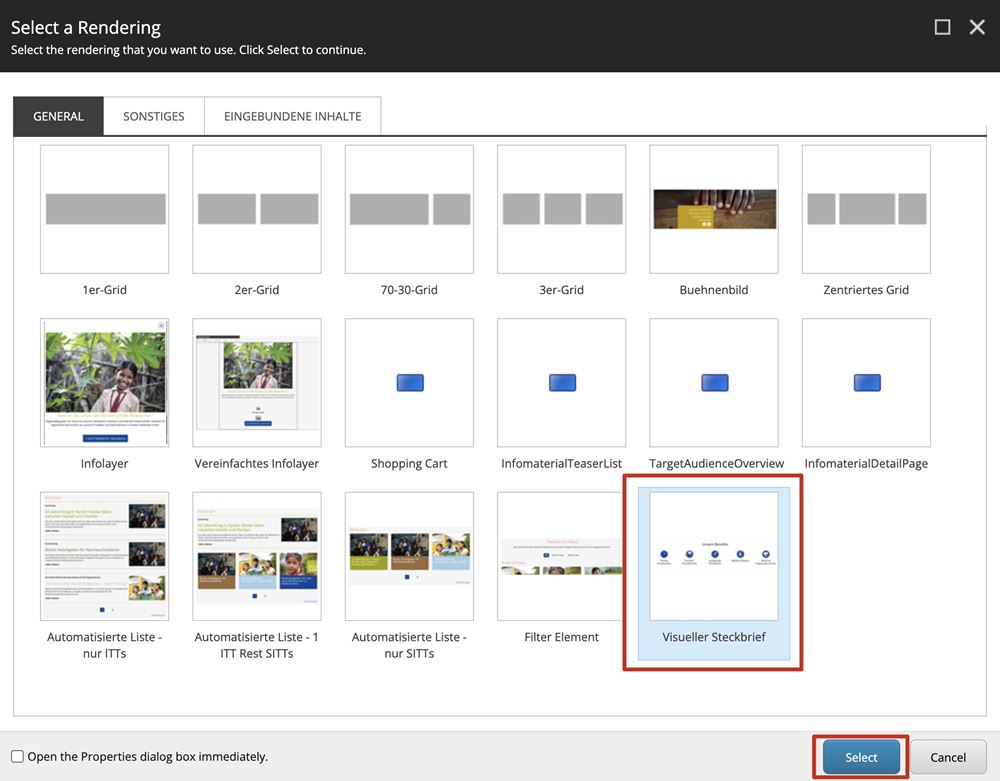Switch to the SONSTIGES tab
Viewport: 1000px width, 781px height.
154,116
